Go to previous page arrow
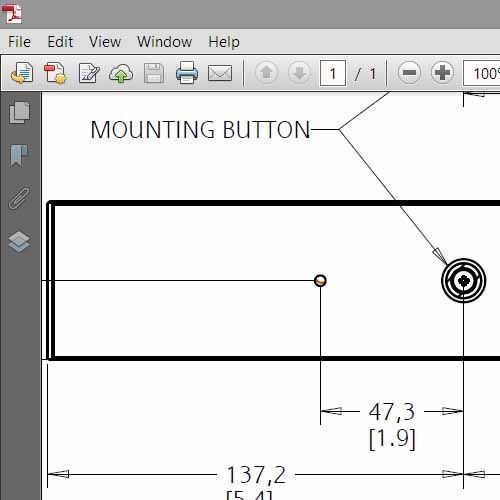The width and height of the screenshot is (500, 500). click(x=266, y=72)
